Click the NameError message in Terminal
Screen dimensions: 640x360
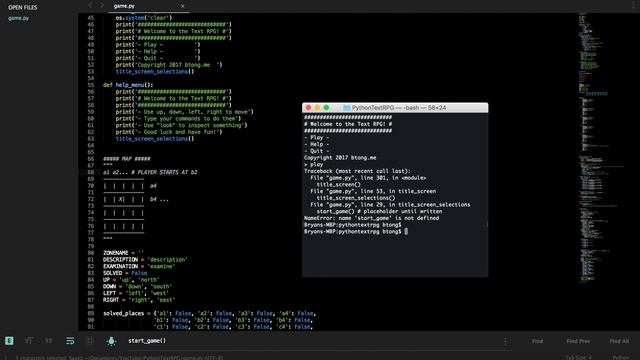click(371, 218)
